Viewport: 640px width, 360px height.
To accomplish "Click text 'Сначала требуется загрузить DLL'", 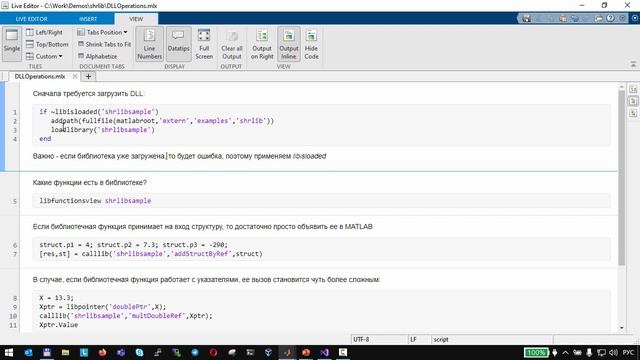I will pyautogui.click(x=88, y=94).
